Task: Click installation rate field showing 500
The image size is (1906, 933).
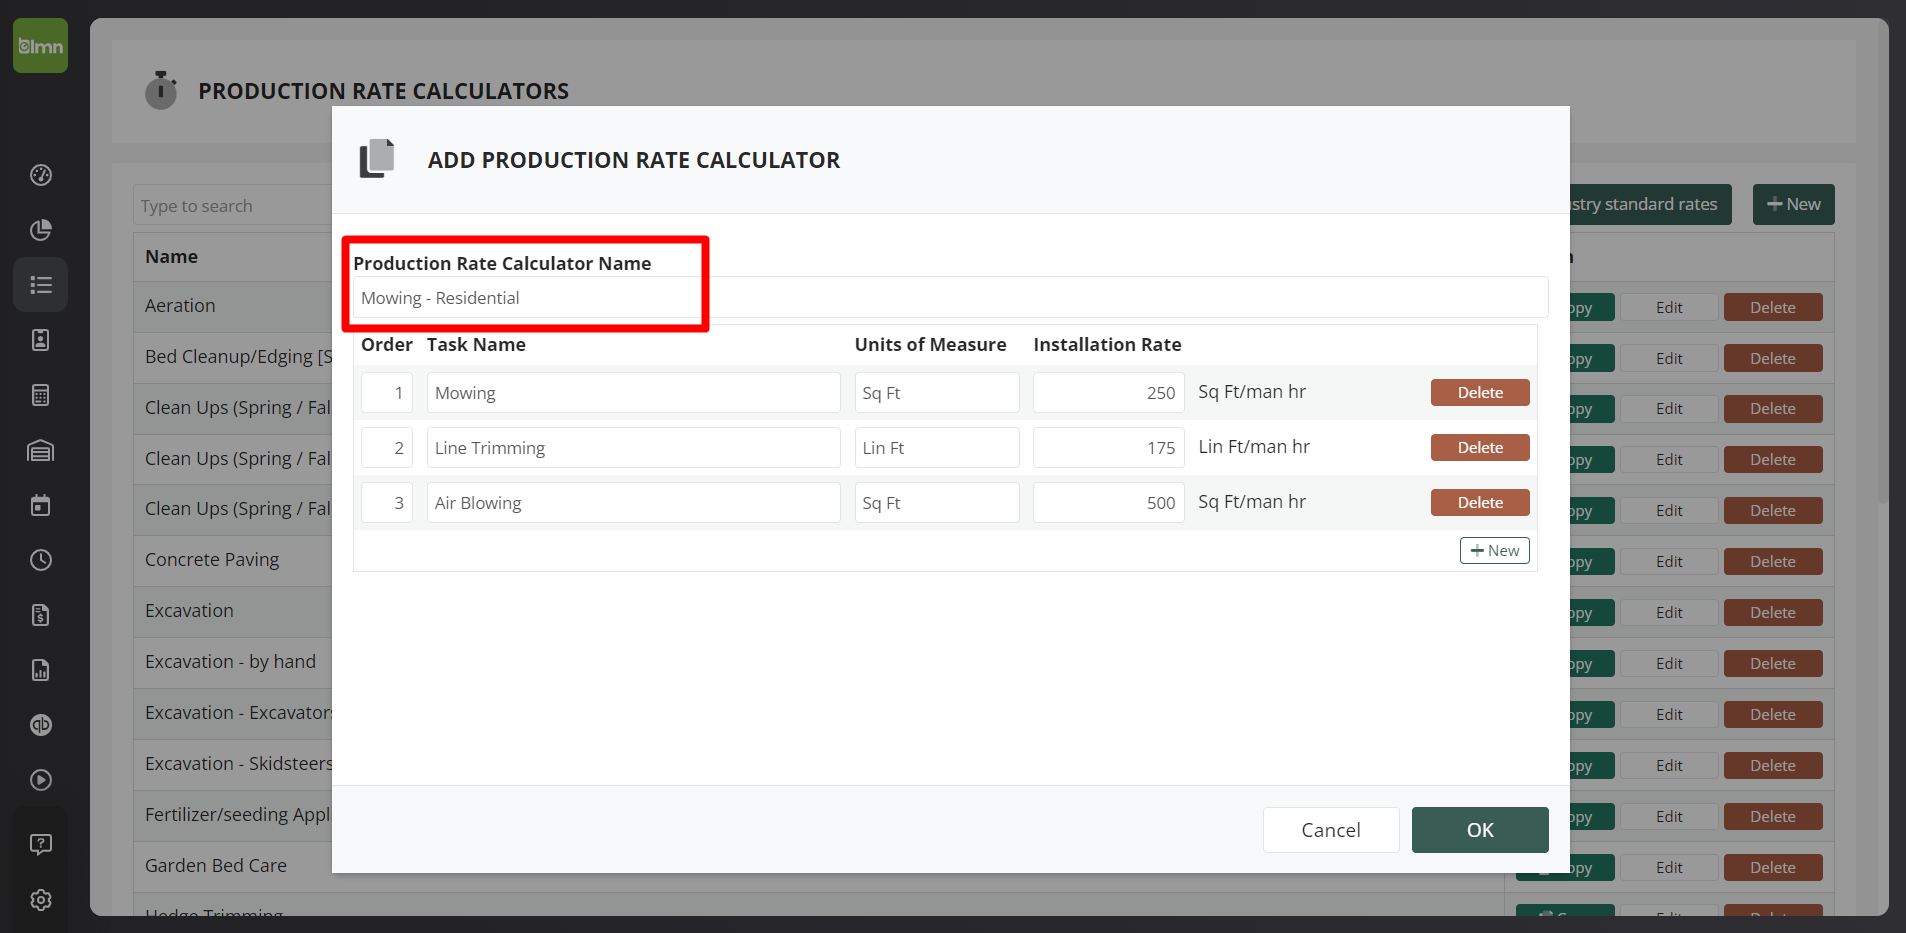Action: (1109, 503)
